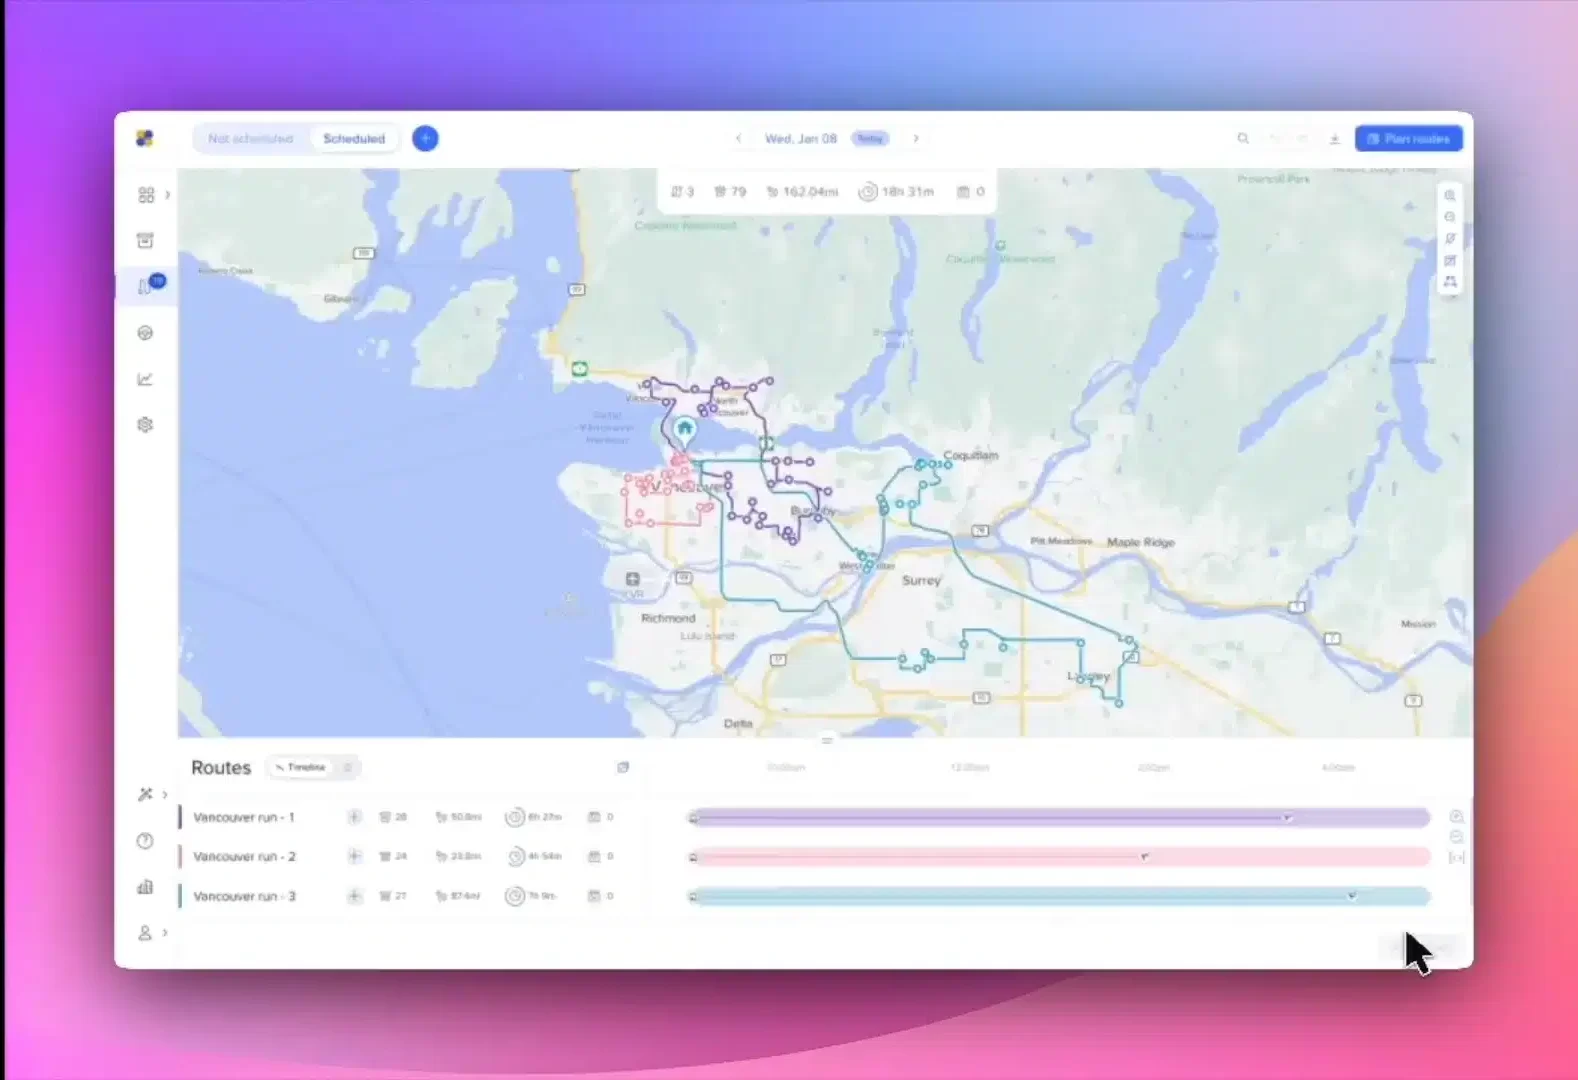Screen dimensions: 1578x1080
Task: Click the end marker on the pink timeline bar
Action: (x=1145, y=857)
